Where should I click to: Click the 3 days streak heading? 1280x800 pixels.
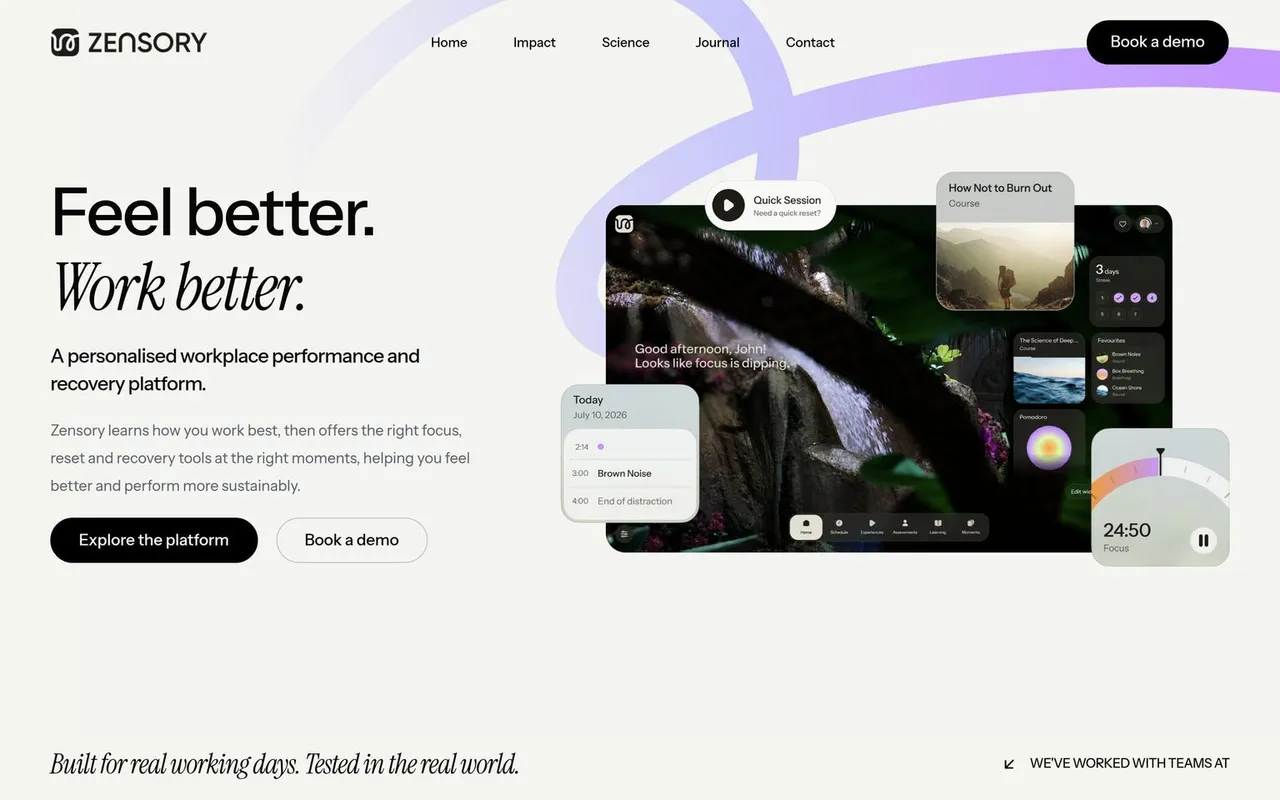pyautogui.click(x=1107, y=270)
